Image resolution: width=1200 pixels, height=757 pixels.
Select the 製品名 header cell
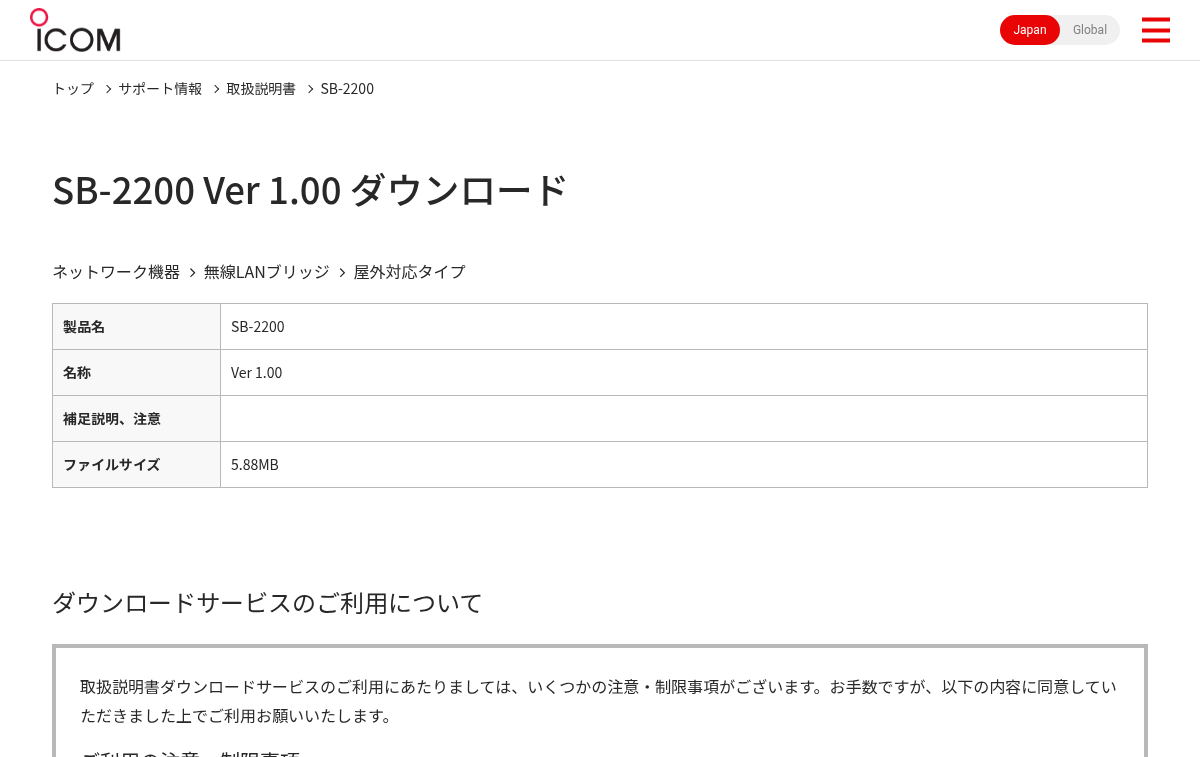(x=136, y=327)
